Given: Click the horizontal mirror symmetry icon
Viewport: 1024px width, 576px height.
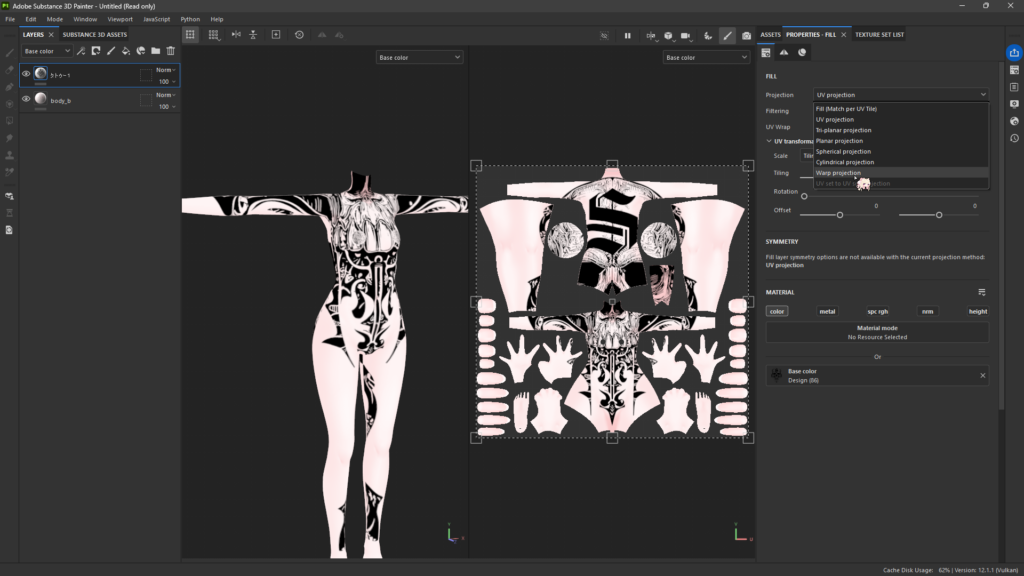Looking at the screenshot, I should coord(236,35).
